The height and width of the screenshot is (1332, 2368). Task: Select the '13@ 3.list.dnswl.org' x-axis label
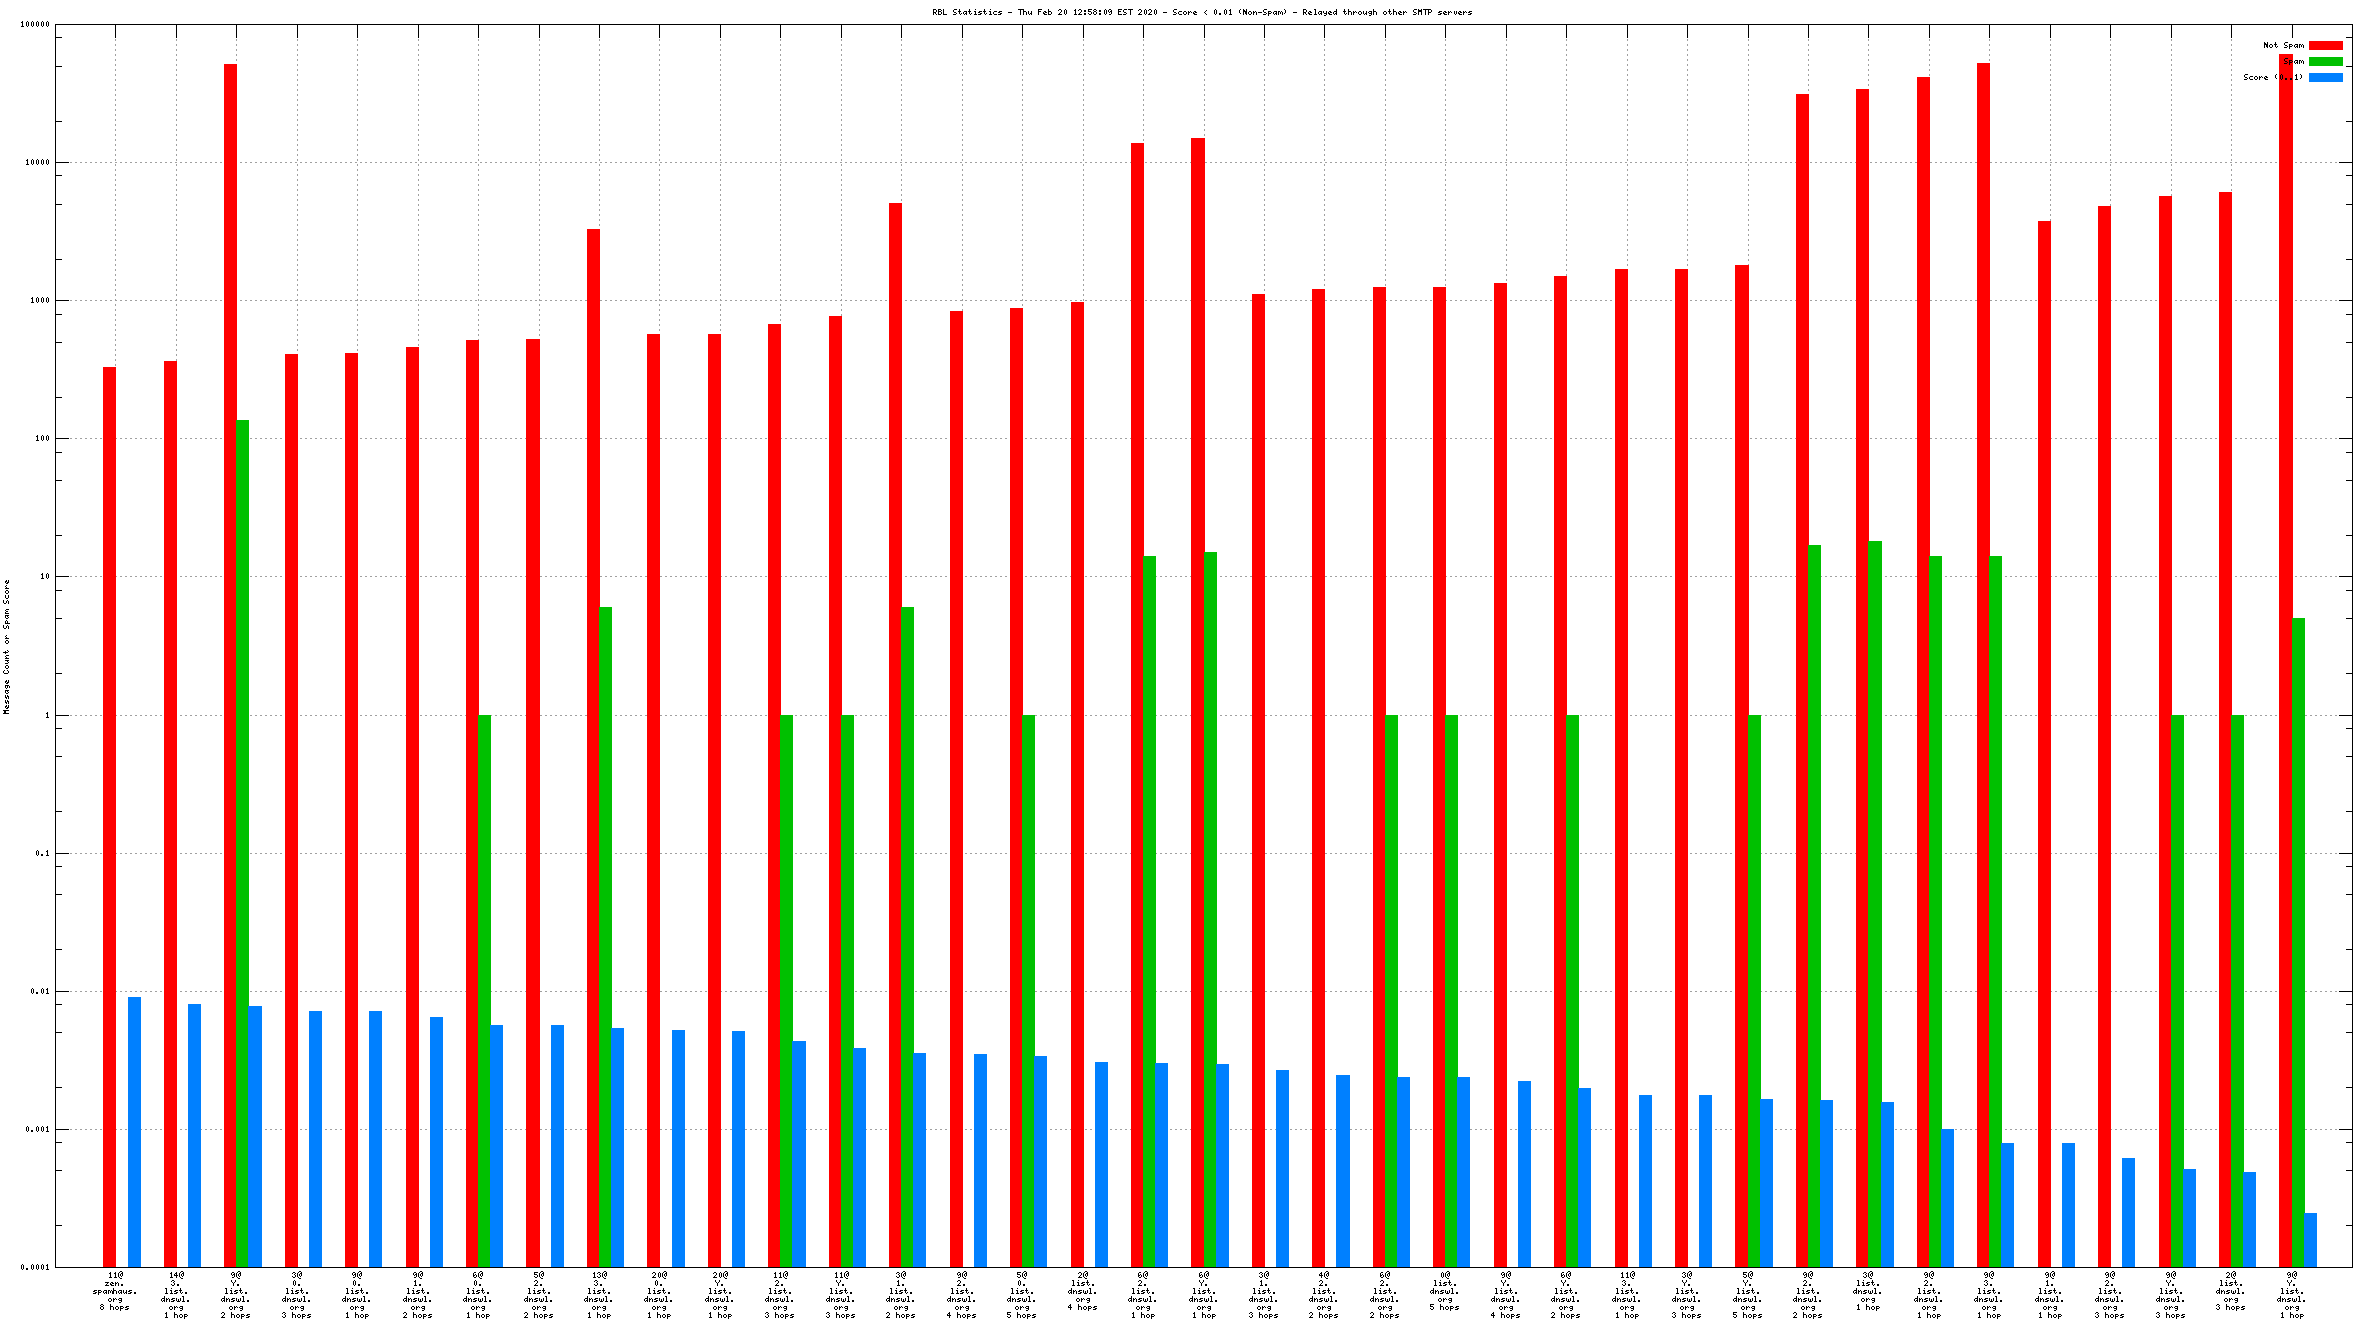pyautogui.click(x=599, y=1295)
